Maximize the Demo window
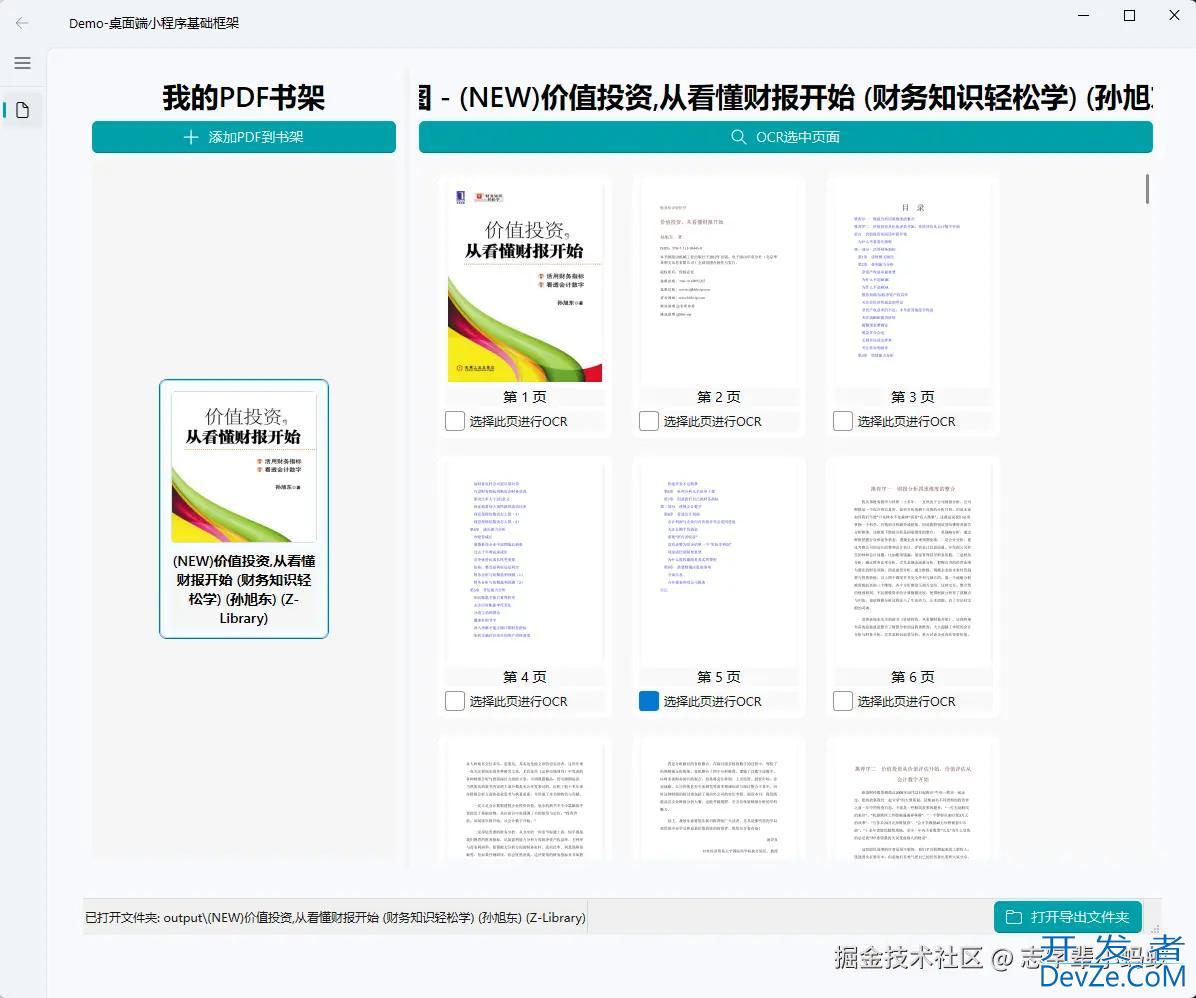The height and width of the screenshot is (998, 1196). point(1130,15)
